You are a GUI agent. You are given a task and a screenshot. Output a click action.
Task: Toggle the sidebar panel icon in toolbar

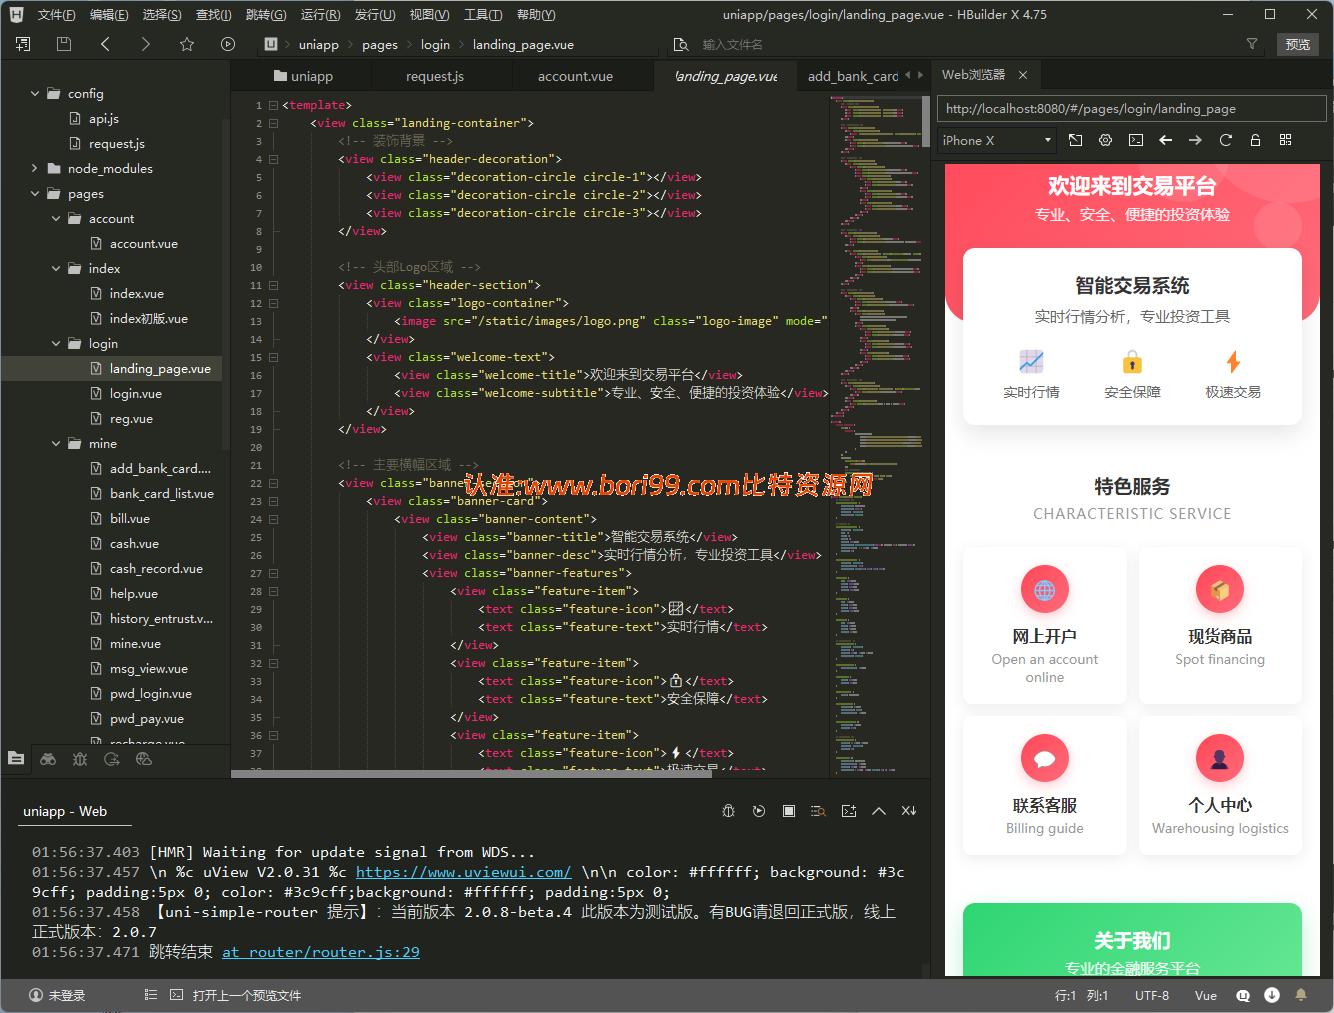[23, 44]
